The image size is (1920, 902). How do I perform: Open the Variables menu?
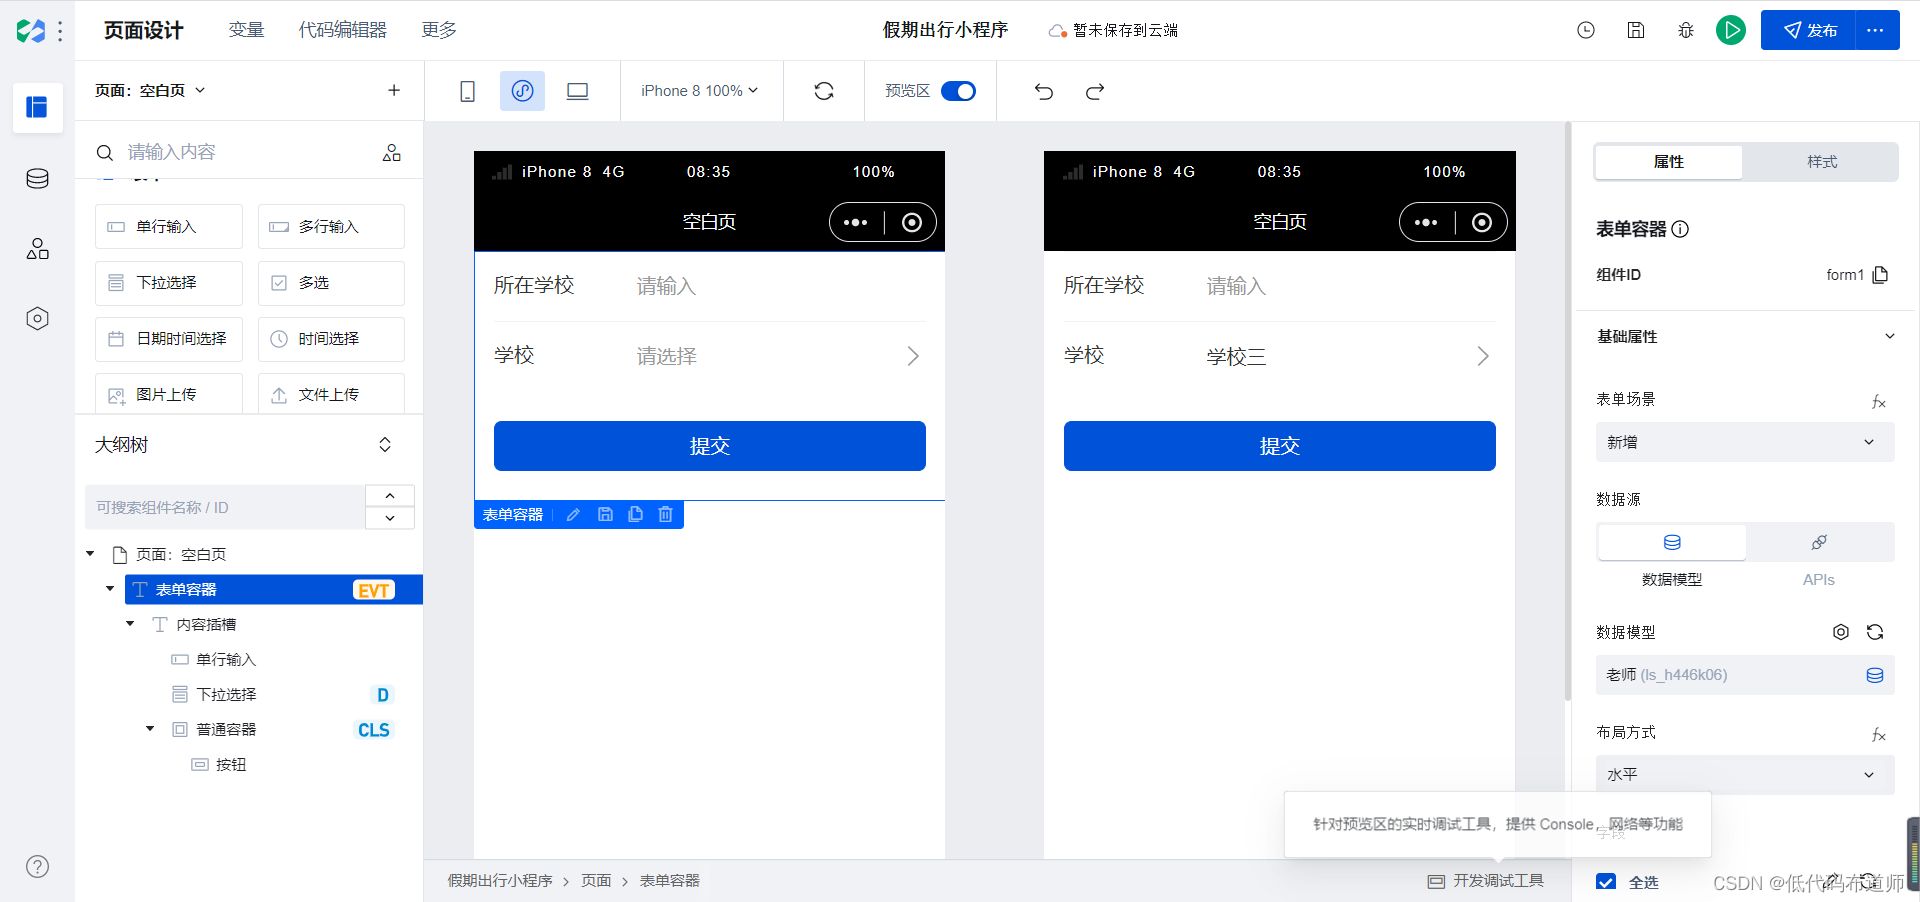(x=246, y=30)
